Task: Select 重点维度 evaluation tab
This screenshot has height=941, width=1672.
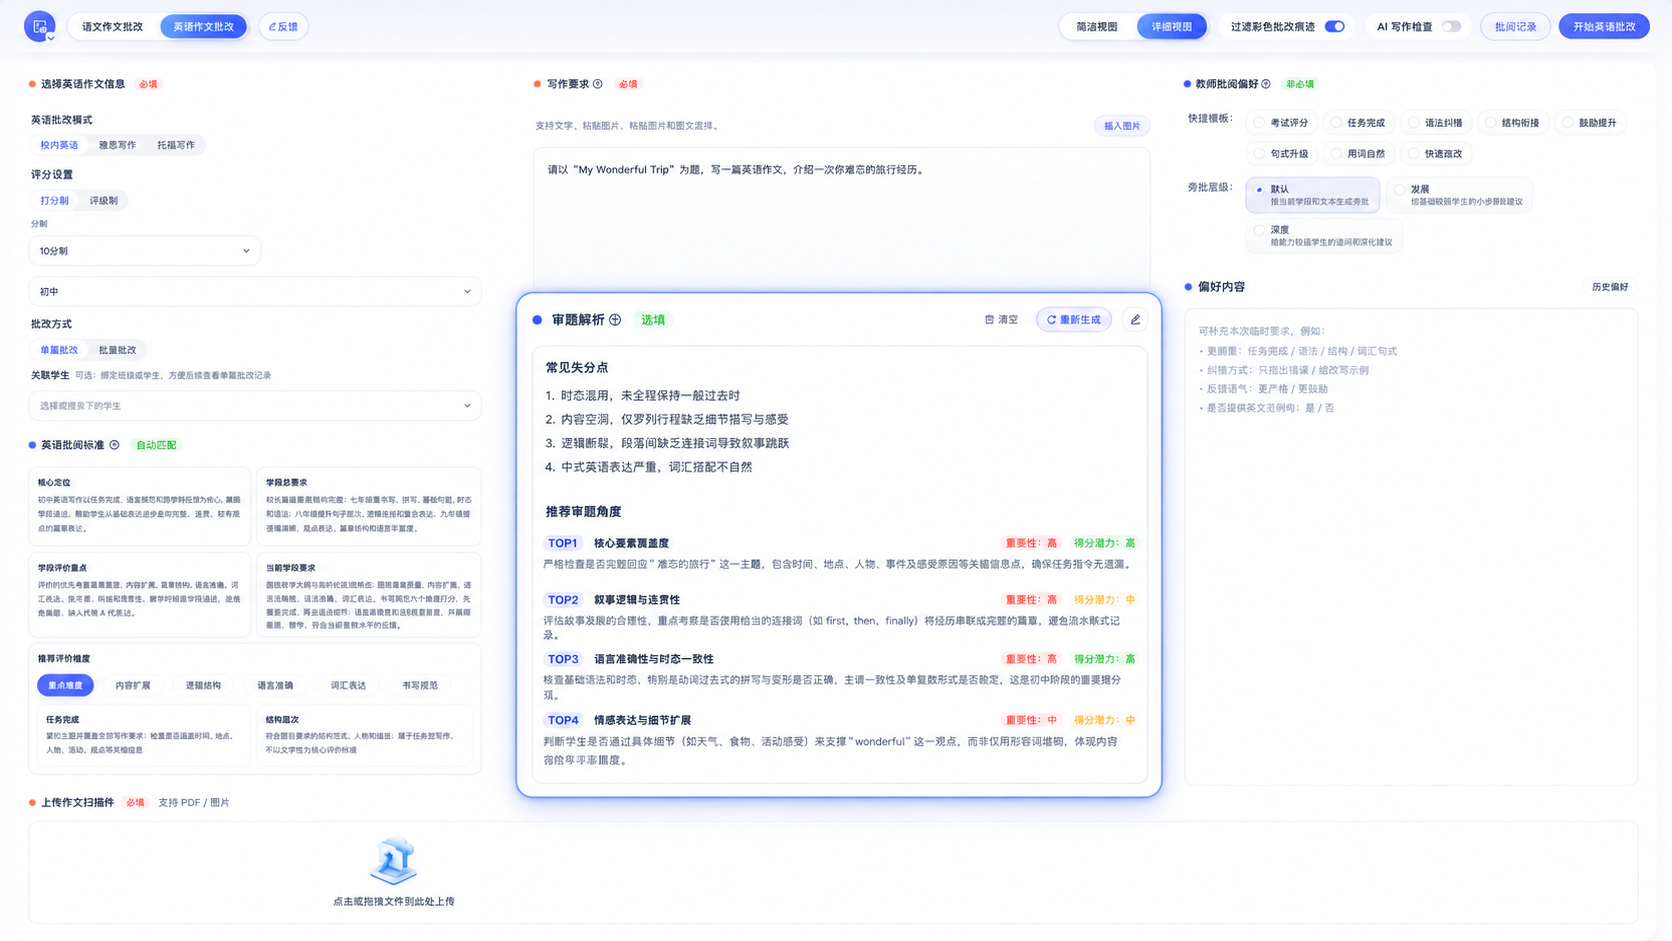Action: click(65, 686)
